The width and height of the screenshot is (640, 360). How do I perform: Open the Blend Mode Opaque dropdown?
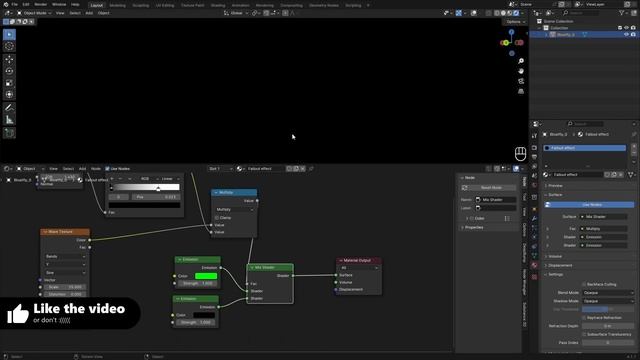pos(608,293)
